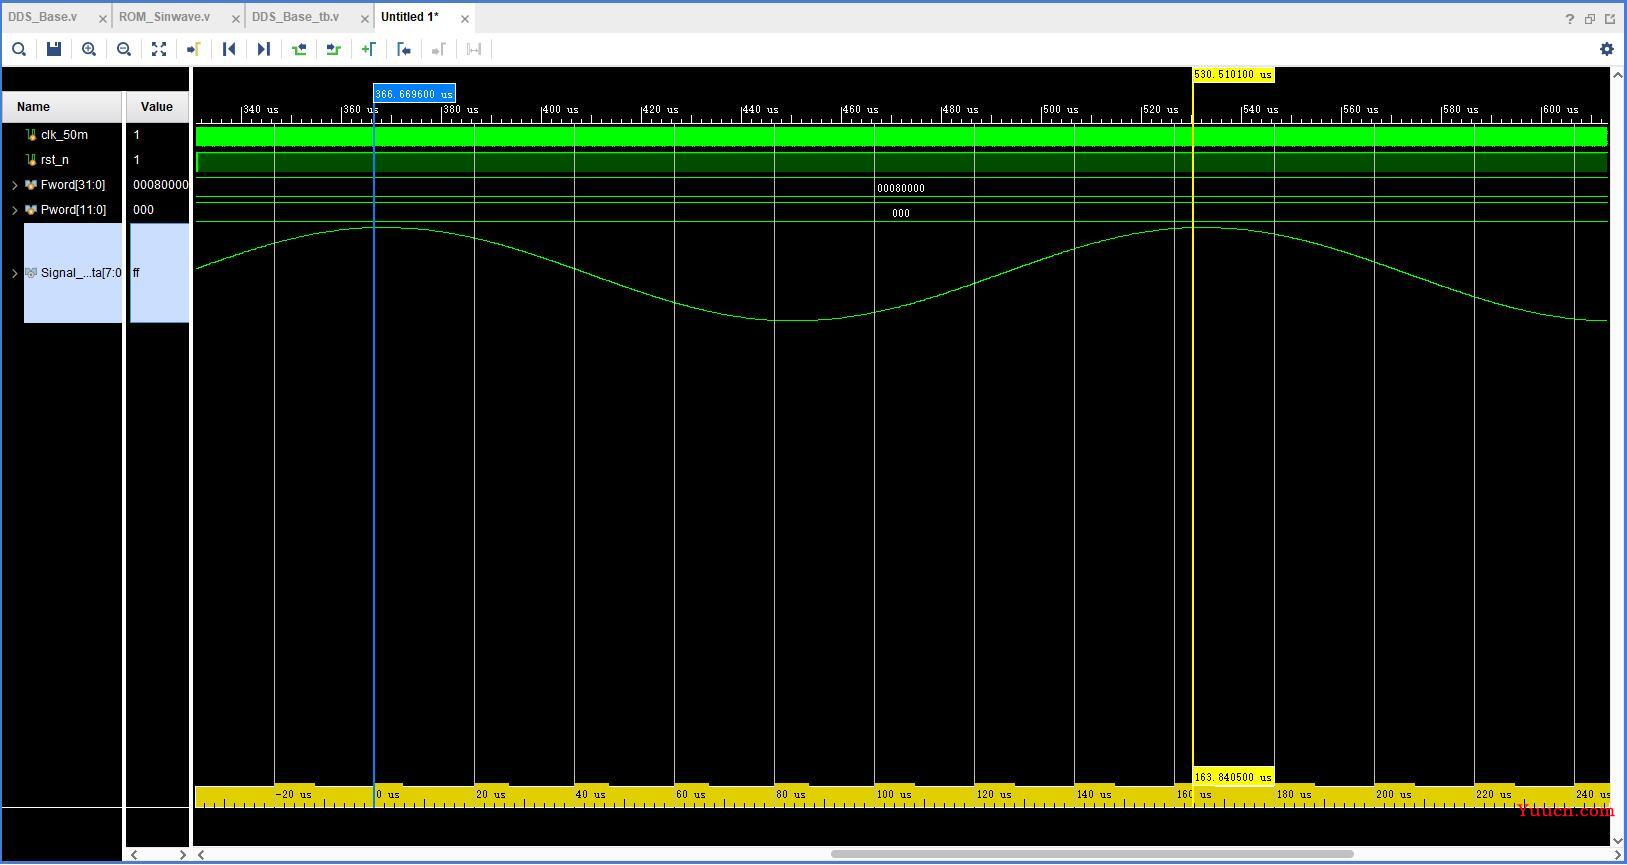
Task: Close the DDS_Base.v tab
Action: tap(102, 19)
